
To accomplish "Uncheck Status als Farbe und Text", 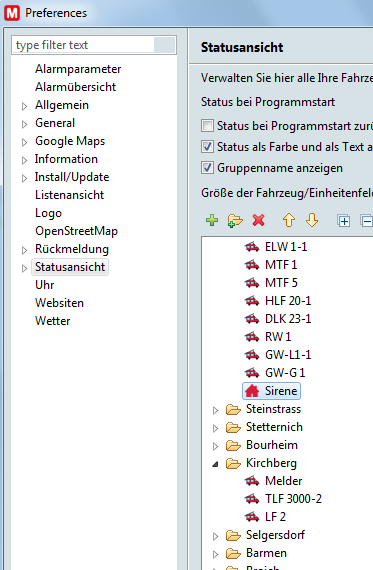I will (207, 147).
